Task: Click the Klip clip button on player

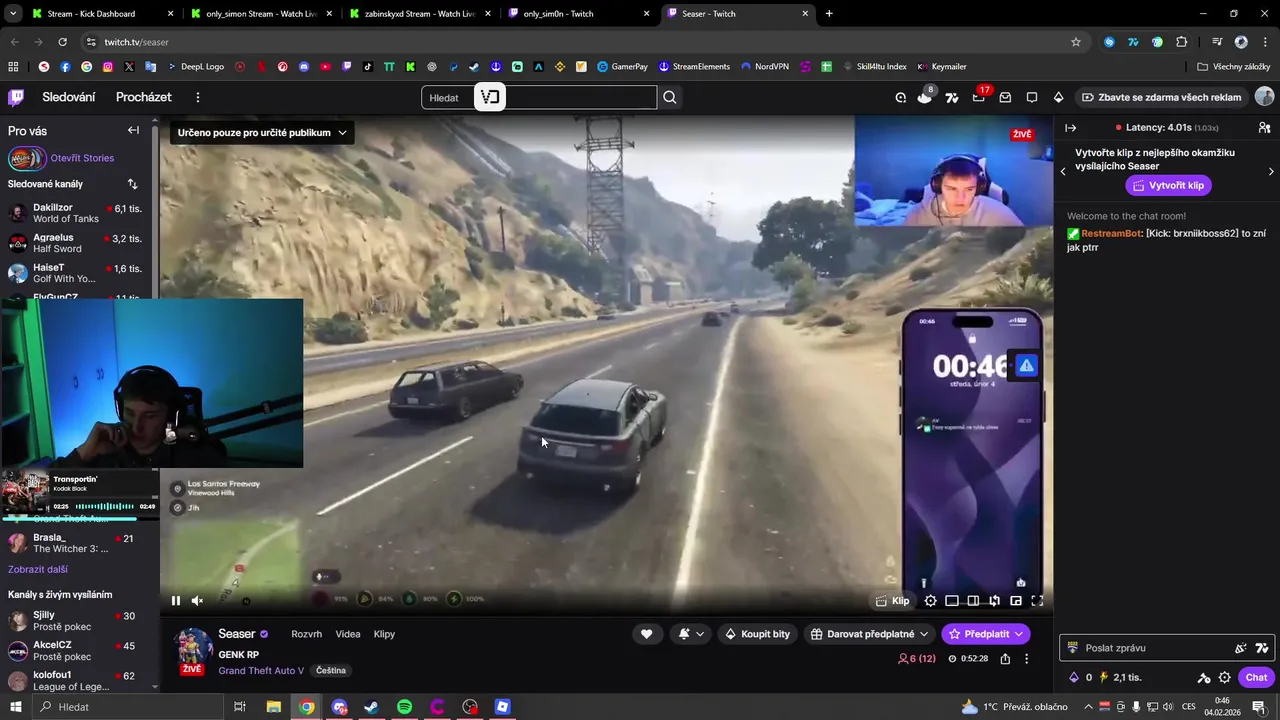Action: [893, 601]
